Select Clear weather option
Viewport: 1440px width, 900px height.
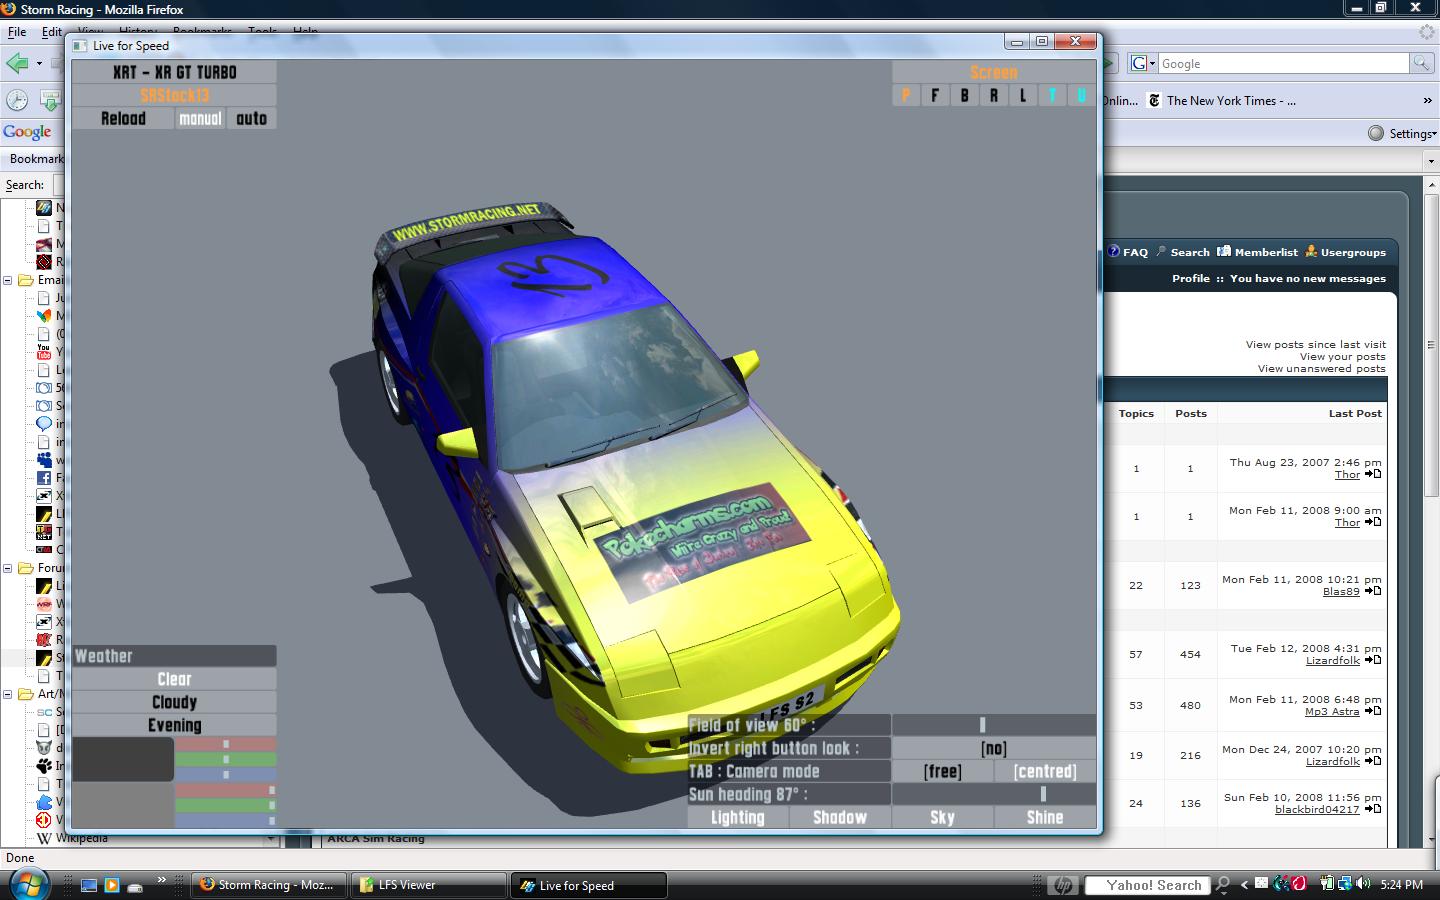(174, 679)
